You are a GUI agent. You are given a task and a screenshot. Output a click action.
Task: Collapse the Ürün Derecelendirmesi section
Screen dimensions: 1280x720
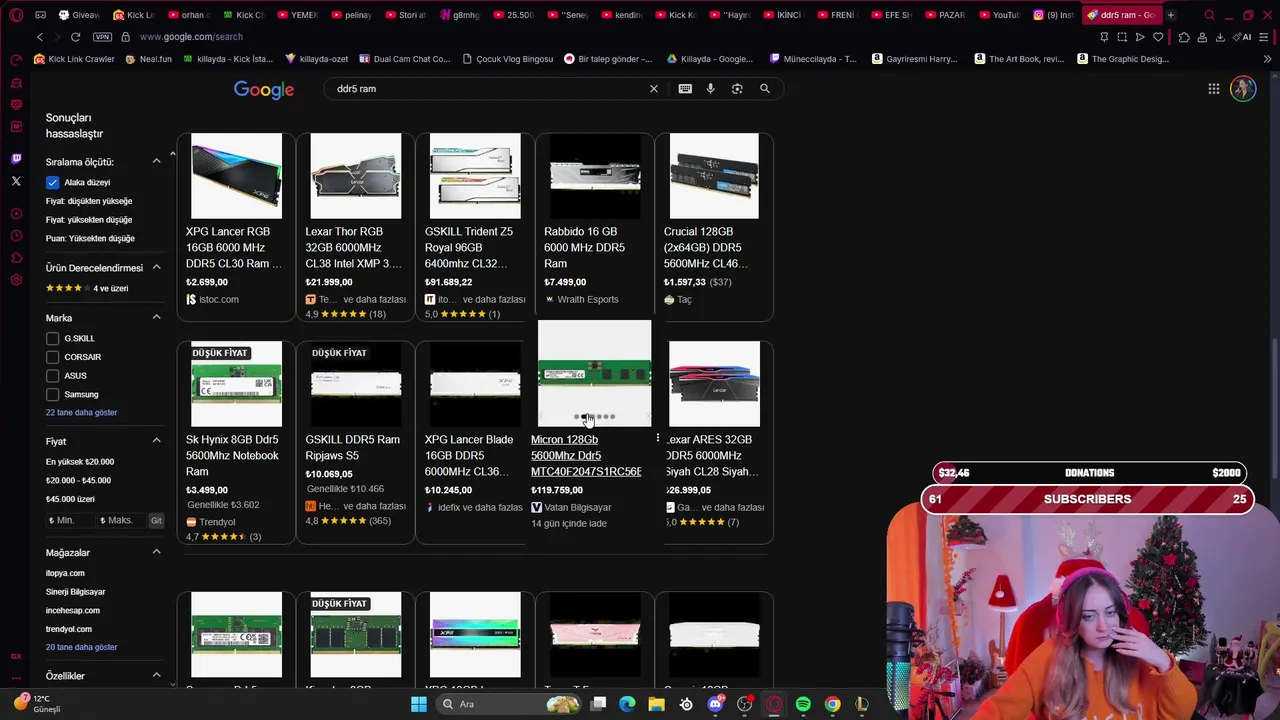(156, 268)
